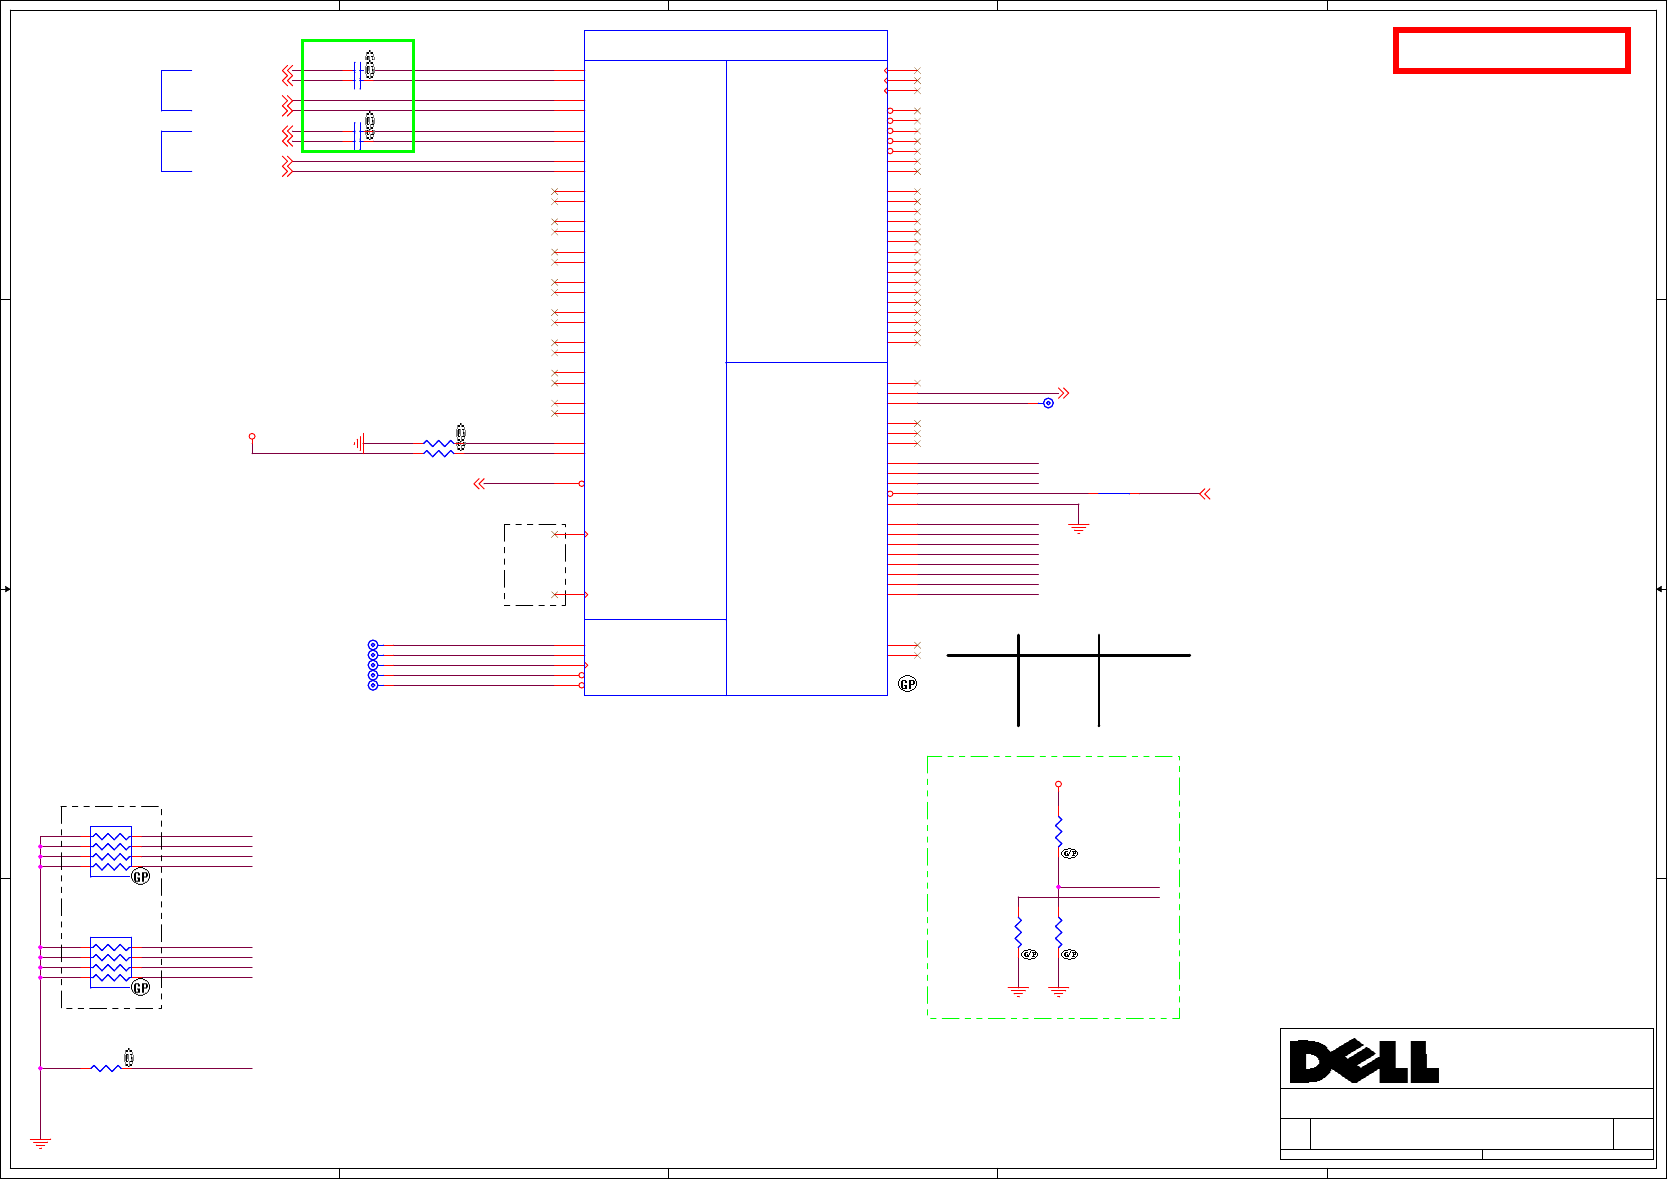This screenshot has width=1668, height=1179.
Task: Select the bottommost of the five blue test points
Action: pyautogui.click(x=373, y=685)
